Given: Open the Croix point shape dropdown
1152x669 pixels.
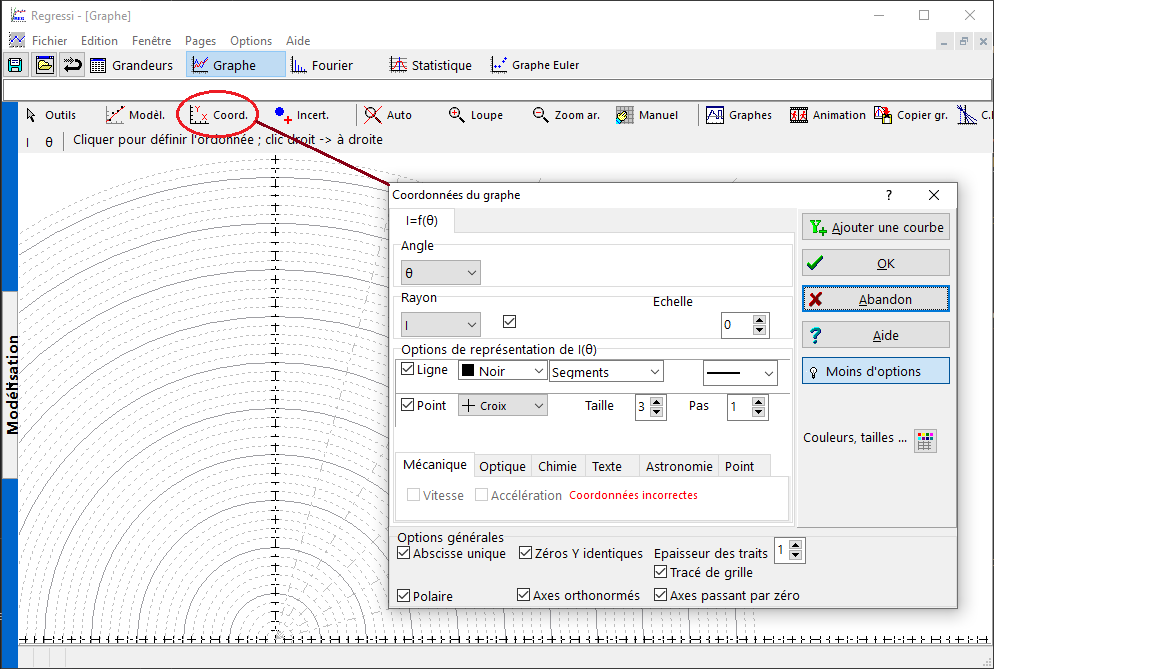Looking at the screenshot, I should pyautogui.click(x=503, y=405).
